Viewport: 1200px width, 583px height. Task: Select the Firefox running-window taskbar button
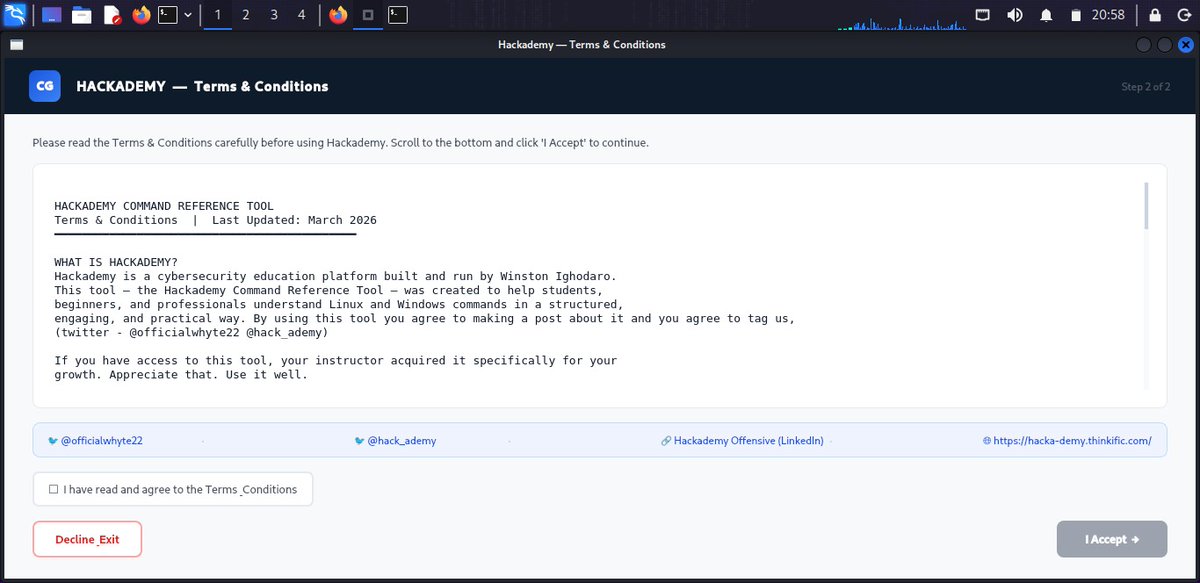[339, 15]
